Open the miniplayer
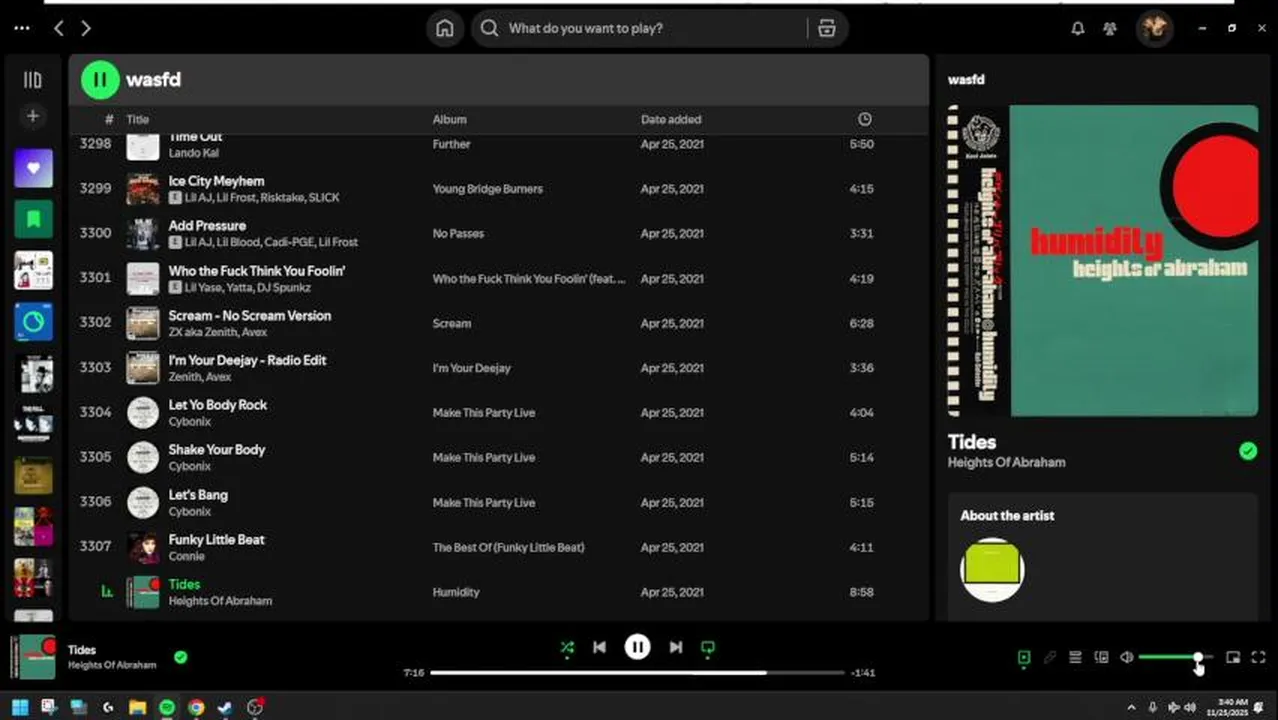 click(x=1233, y=657)
